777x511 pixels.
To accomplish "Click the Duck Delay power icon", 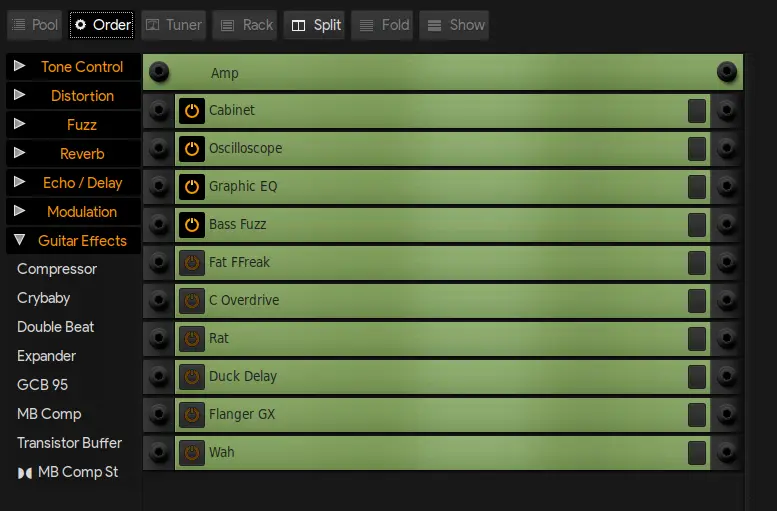I will pyautogui.click(x=192, y=377).
